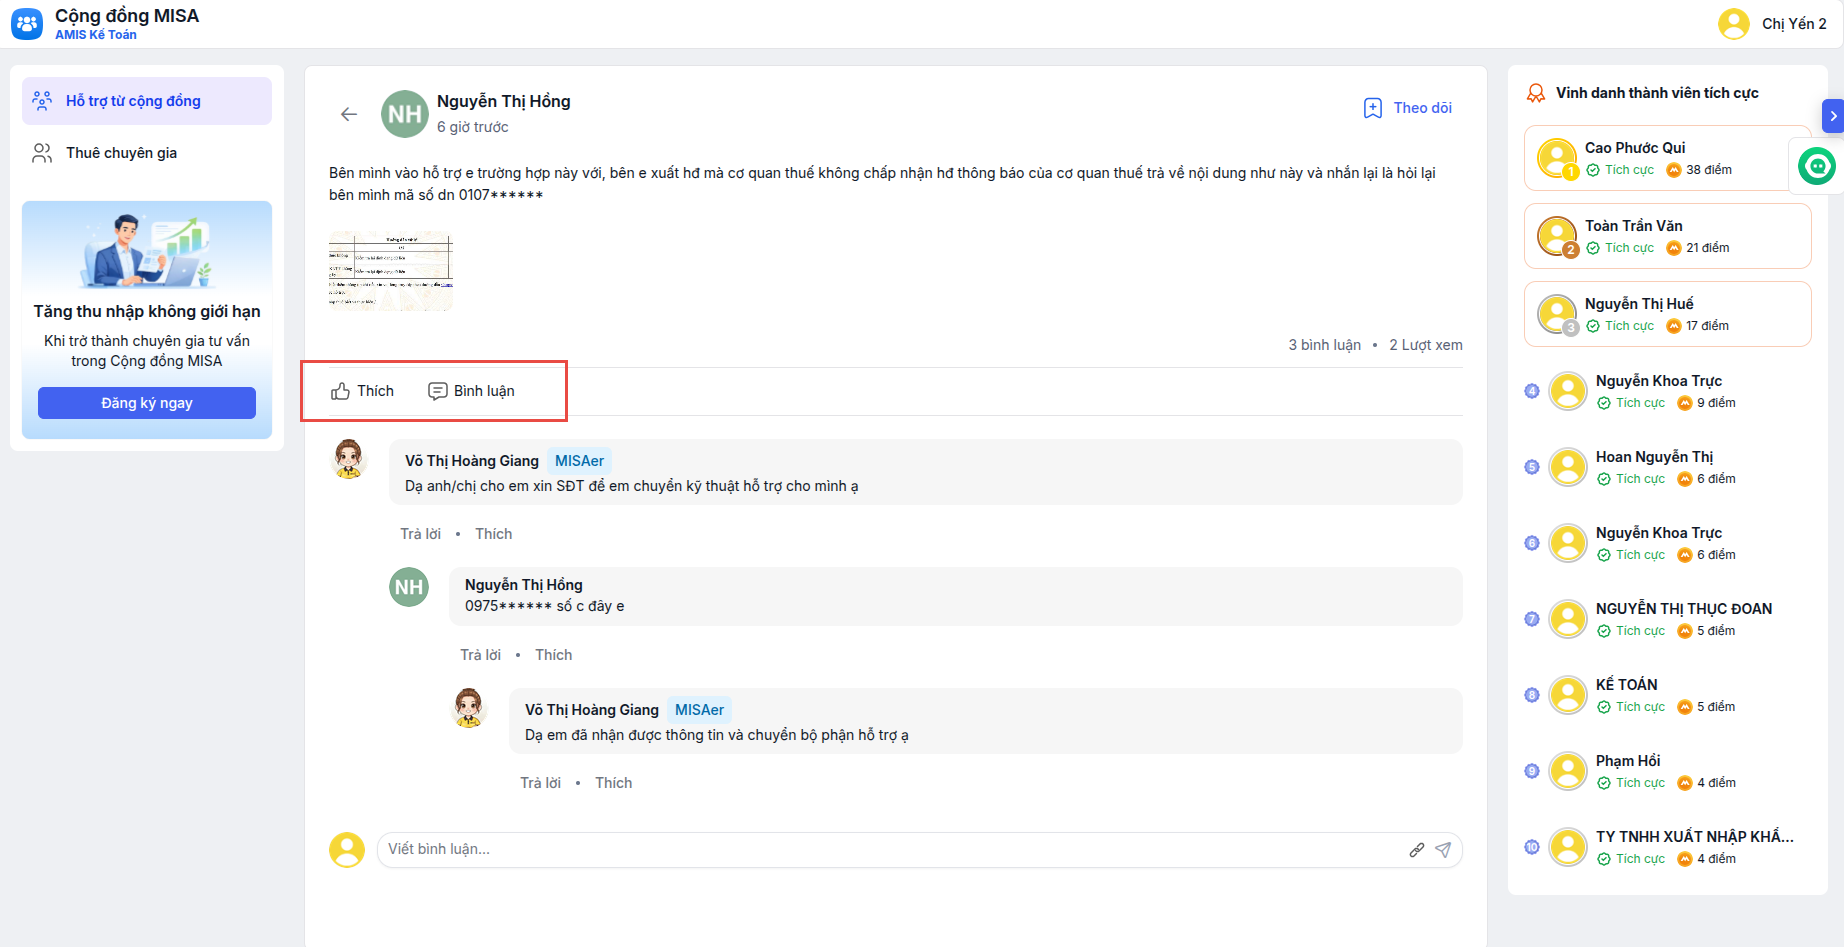This screenshot has width=1844, height=947.
Task: Reply to Võ Thị Hoàng Giang's first comment
Action: point(420,534)
